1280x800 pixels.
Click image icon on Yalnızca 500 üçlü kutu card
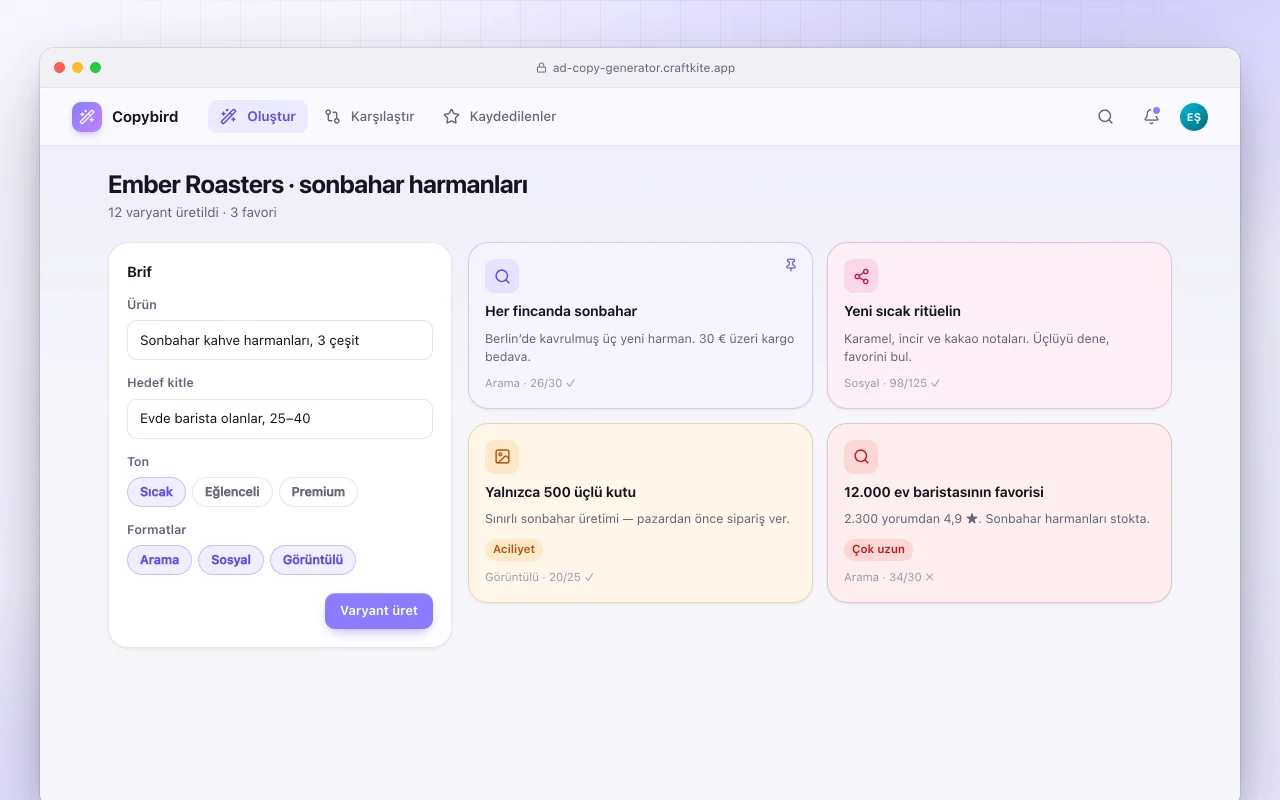[502, 457]
